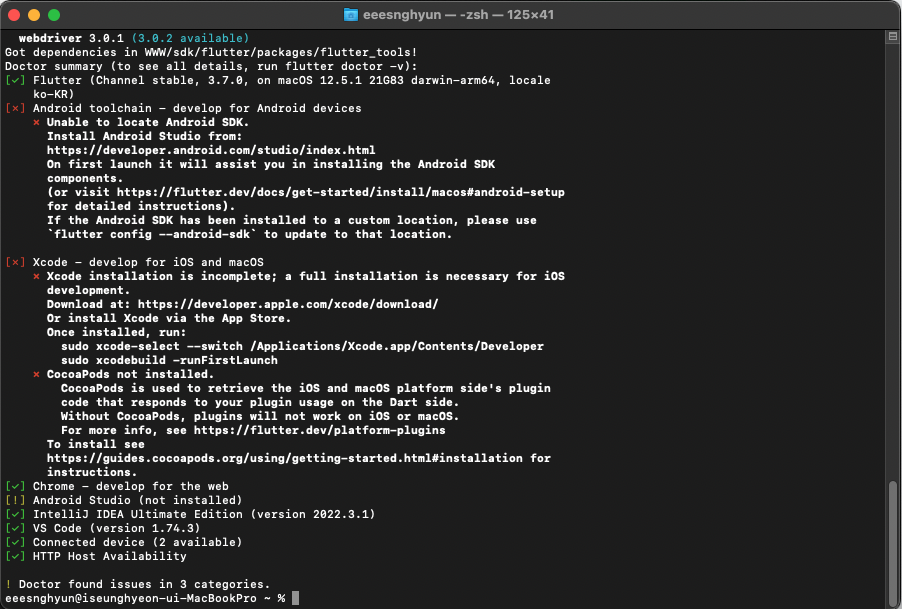902x609 pixels.
Task: Click the red [x] beside Android toolchain
Action: click(x=15, y=108)
